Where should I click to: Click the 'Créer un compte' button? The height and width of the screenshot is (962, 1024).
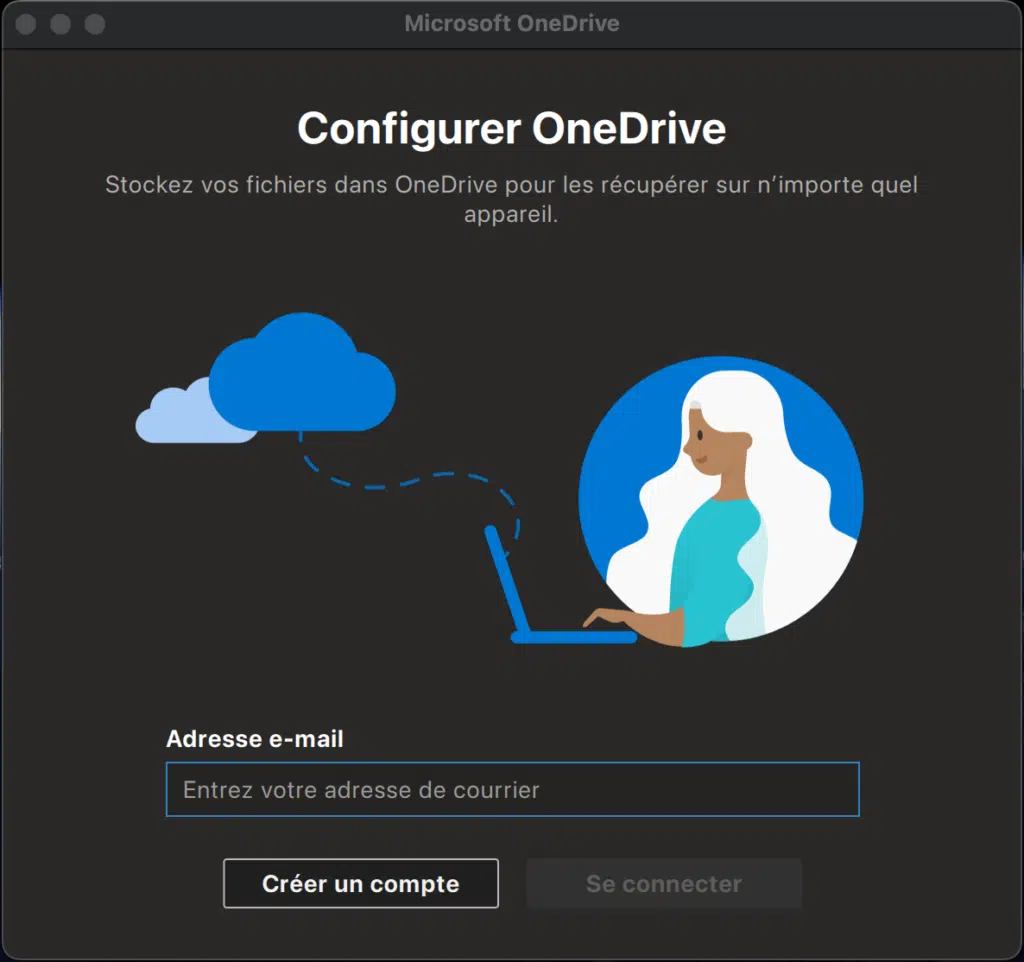coord(360,883)
